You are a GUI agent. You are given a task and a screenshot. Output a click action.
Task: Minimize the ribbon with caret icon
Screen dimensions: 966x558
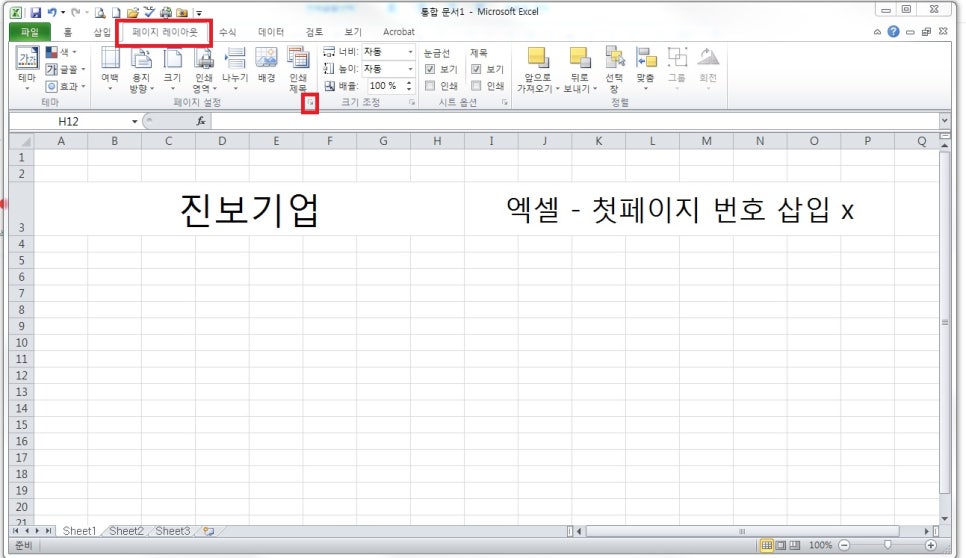click(x=877, y=32)
